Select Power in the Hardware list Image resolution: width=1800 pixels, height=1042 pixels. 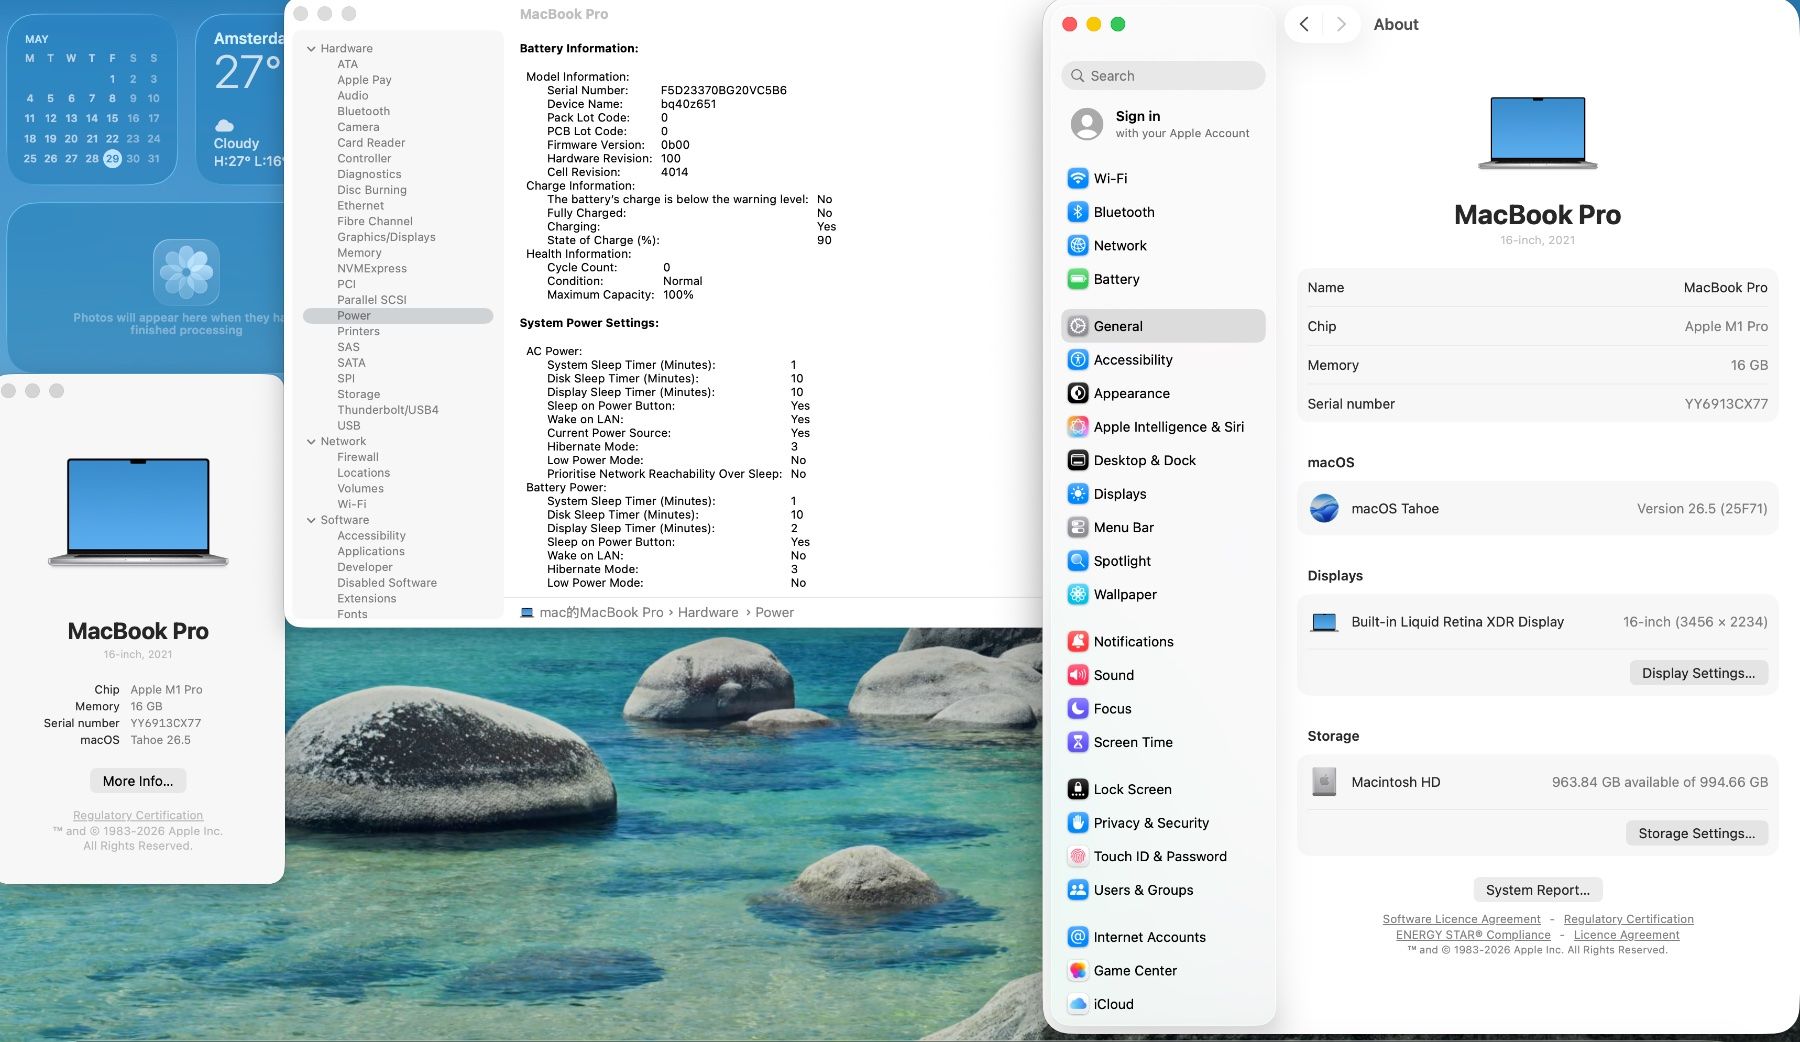coord(398,316)
